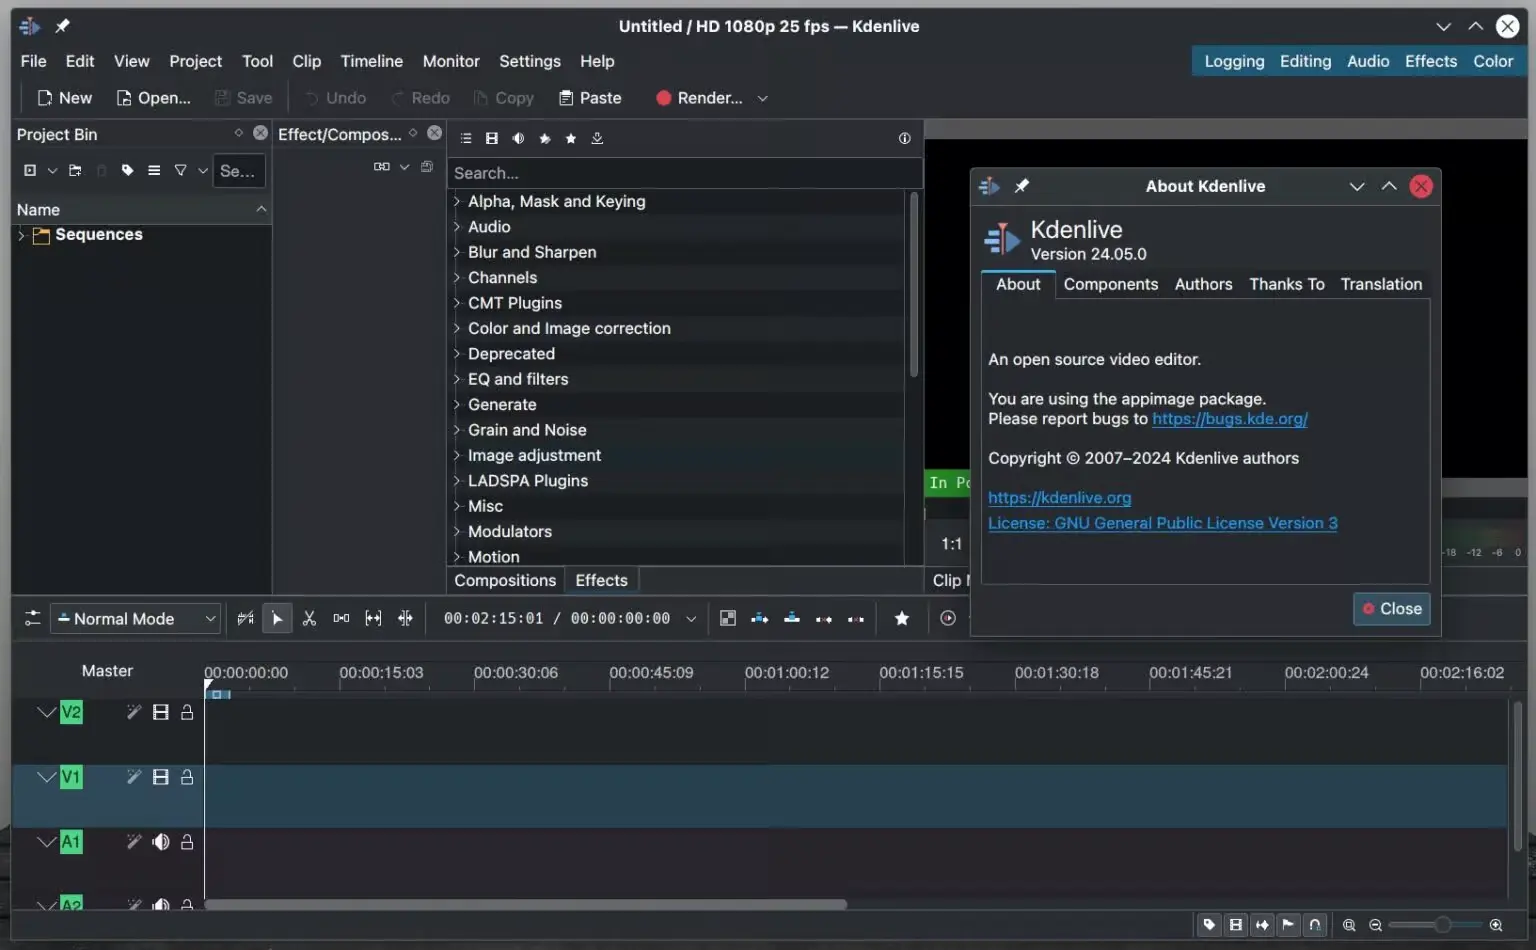This screenshot has width=1536, height=950.
Task: Show main effects list view icon
Action: coord(465,138)
